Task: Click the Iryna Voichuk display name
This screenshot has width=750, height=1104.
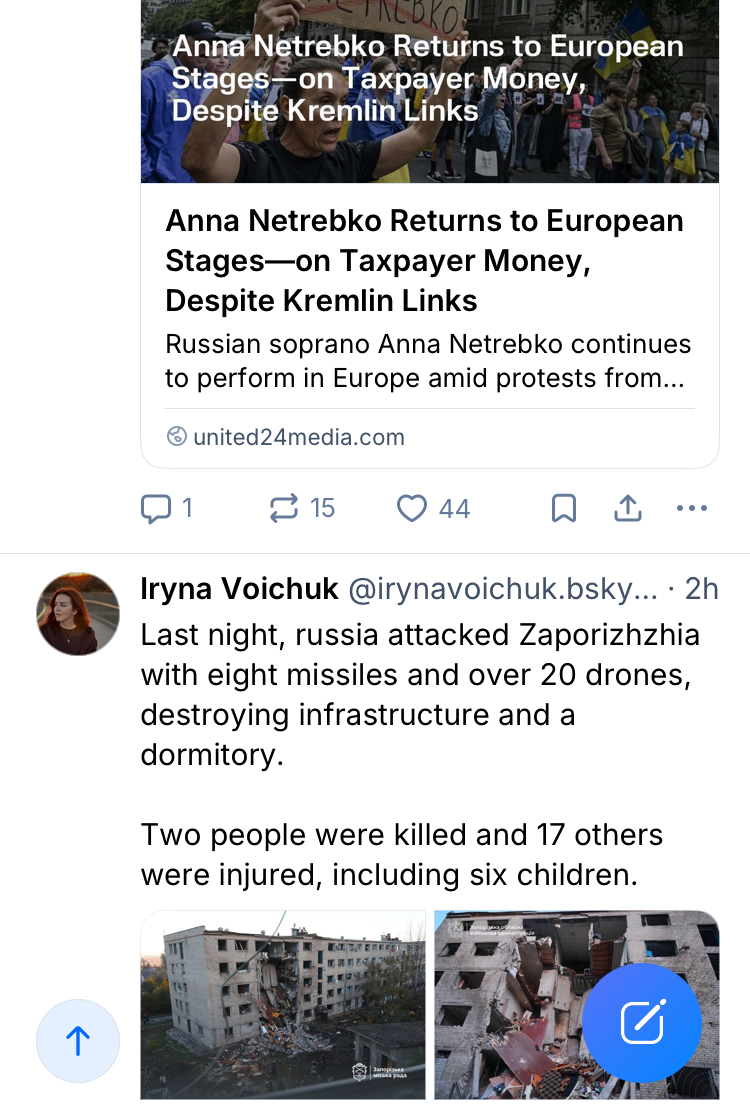Action: click(x=240, y=590)
